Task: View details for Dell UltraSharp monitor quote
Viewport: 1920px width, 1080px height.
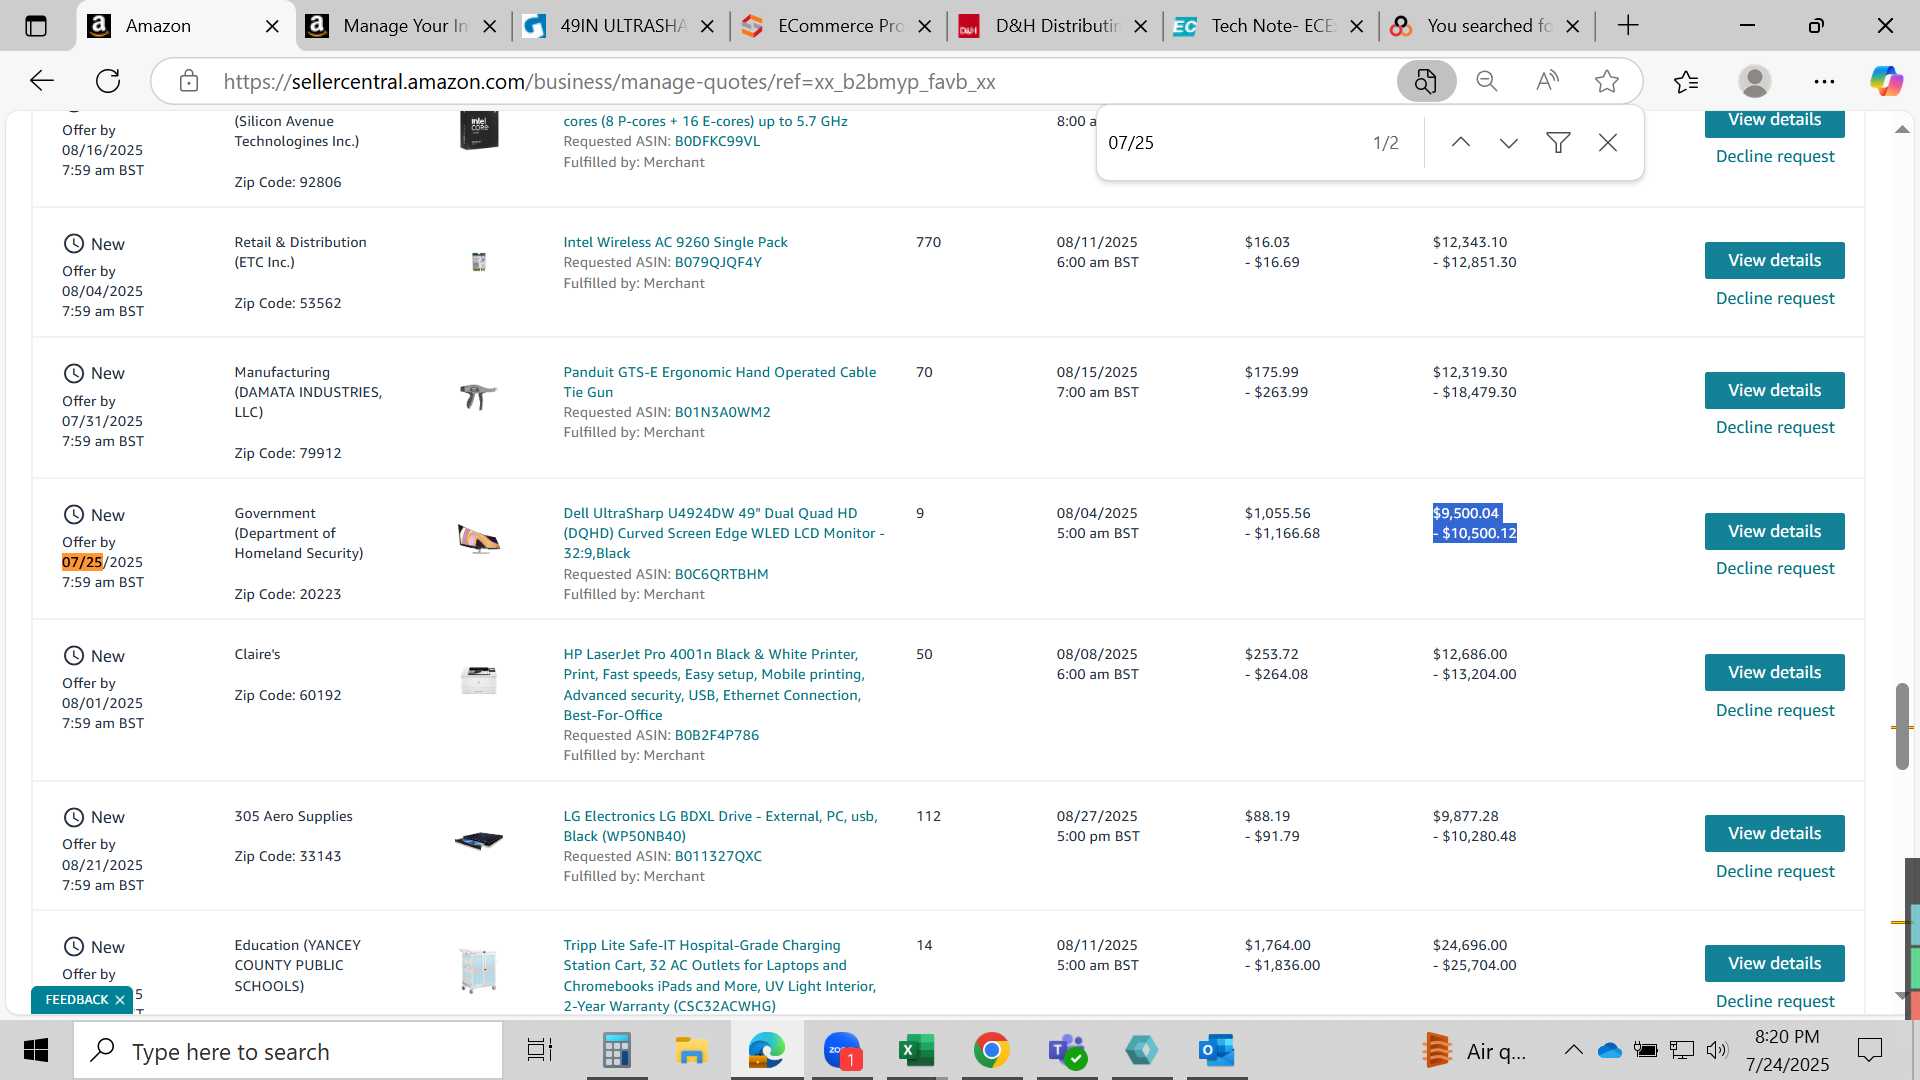Action: click(1774, 532)
